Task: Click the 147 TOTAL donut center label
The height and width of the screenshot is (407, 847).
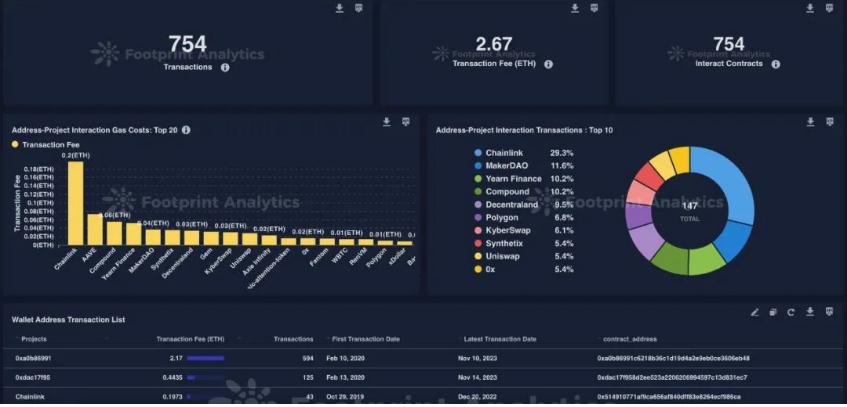Action: point(690,211)
